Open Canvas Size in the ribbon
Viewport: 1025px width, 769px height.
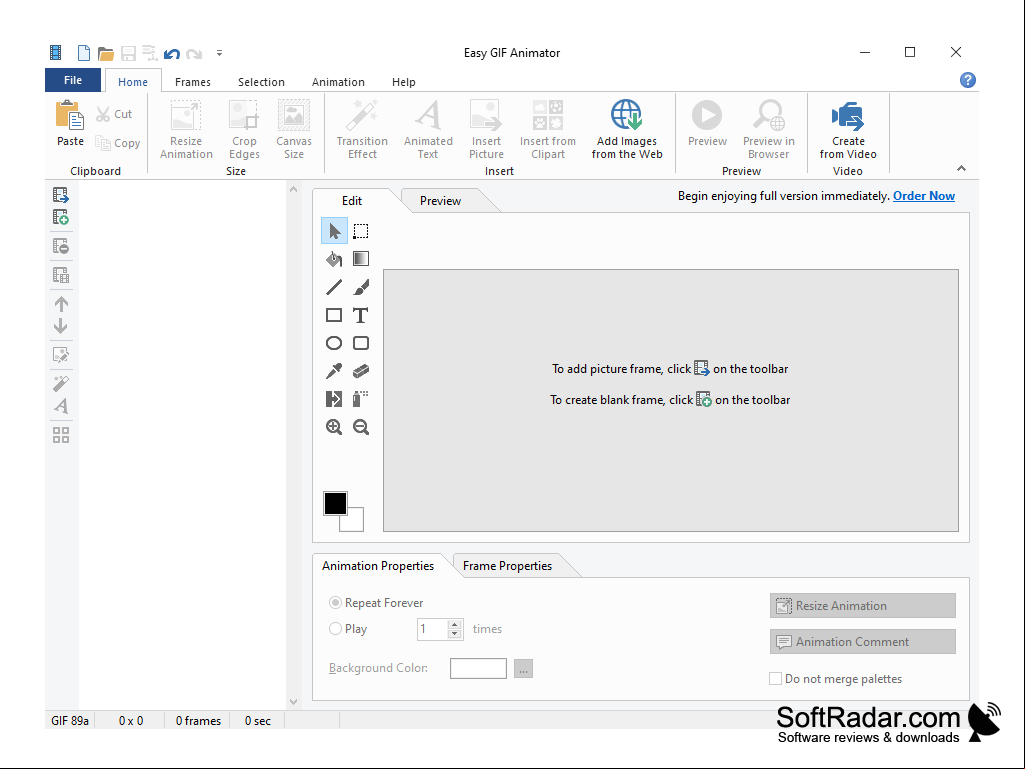click(294, 129)
